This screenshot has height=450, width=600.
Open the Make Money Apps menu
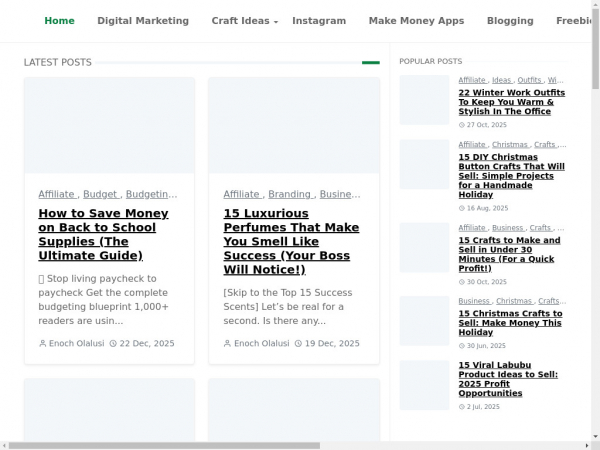[x=416, y=21]
